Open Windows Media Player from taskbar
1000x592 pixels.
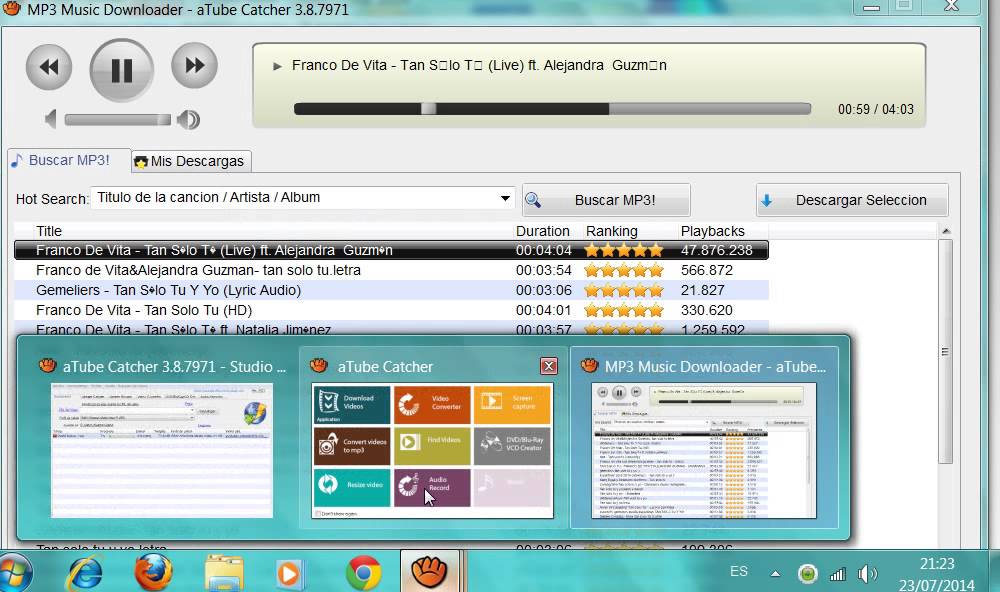[290, 574]
